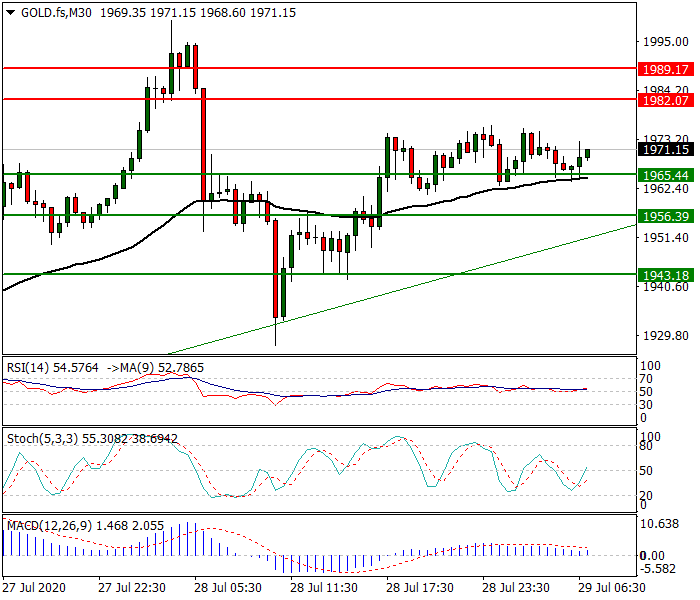Image resolution: width=700 pixels, height=600 pixels.
Task: Click the 28 Jul 23:30 time label
Action: (x=516, y=588)
